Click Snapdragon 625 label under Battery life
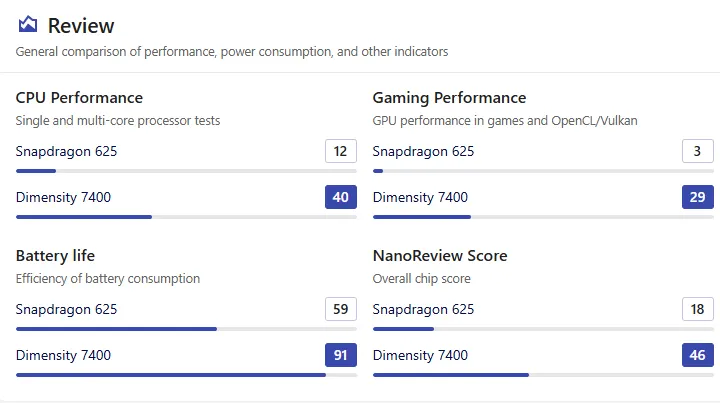The image size is (720, 403). pyautogui.click(x=66, y=310)
